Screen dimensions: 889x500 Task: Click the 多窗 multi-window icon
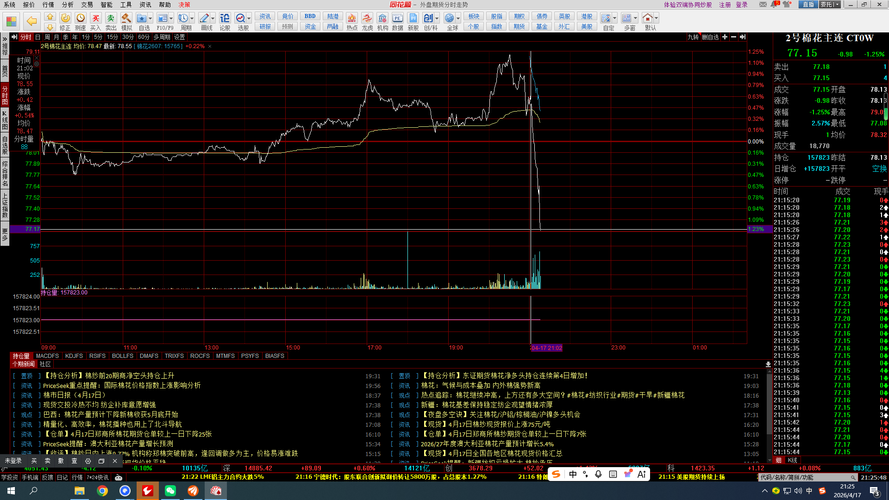[626, 18]
